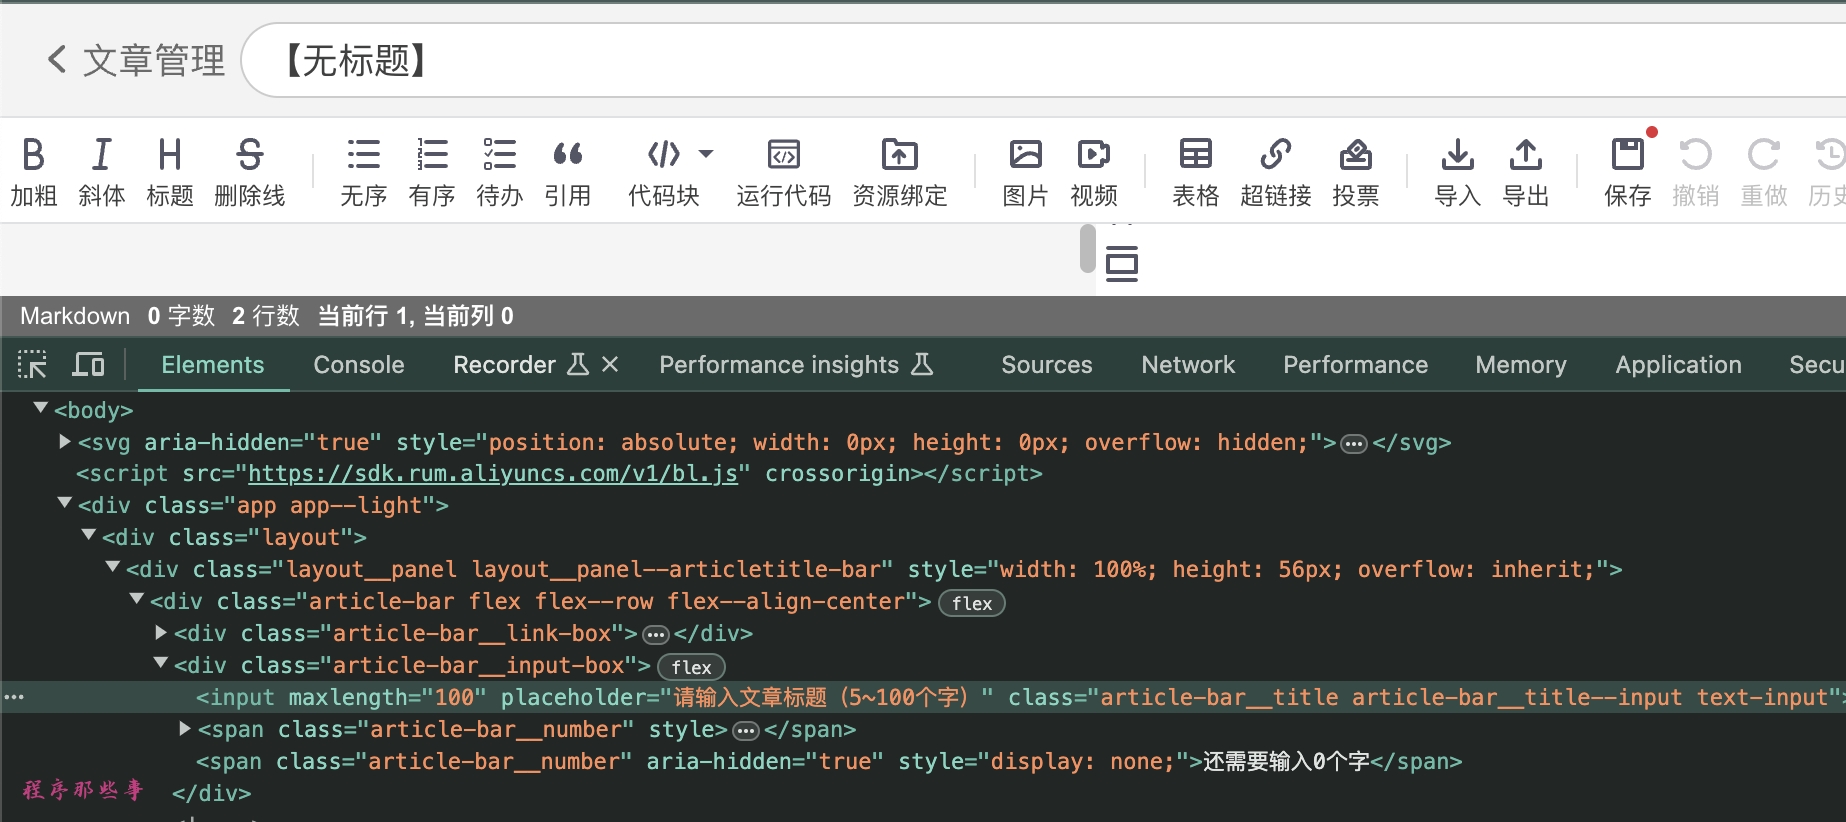Add a 超链接 hyperlink
The height and width of the screenshot is (822, 1846).
click(1275, 171)
